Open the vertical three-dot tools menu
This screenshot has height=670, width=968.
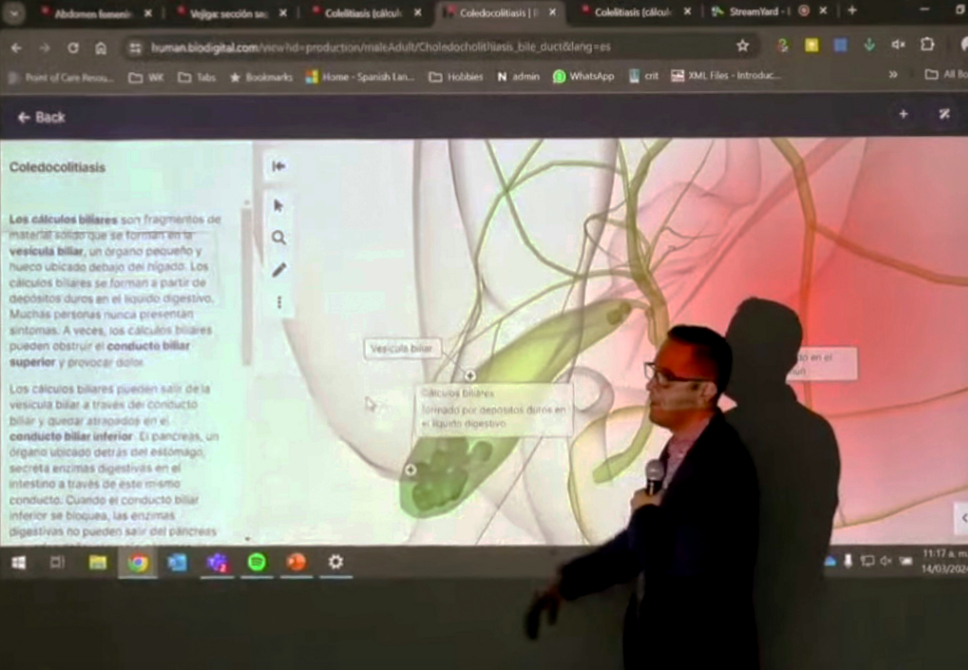point(279,302)
